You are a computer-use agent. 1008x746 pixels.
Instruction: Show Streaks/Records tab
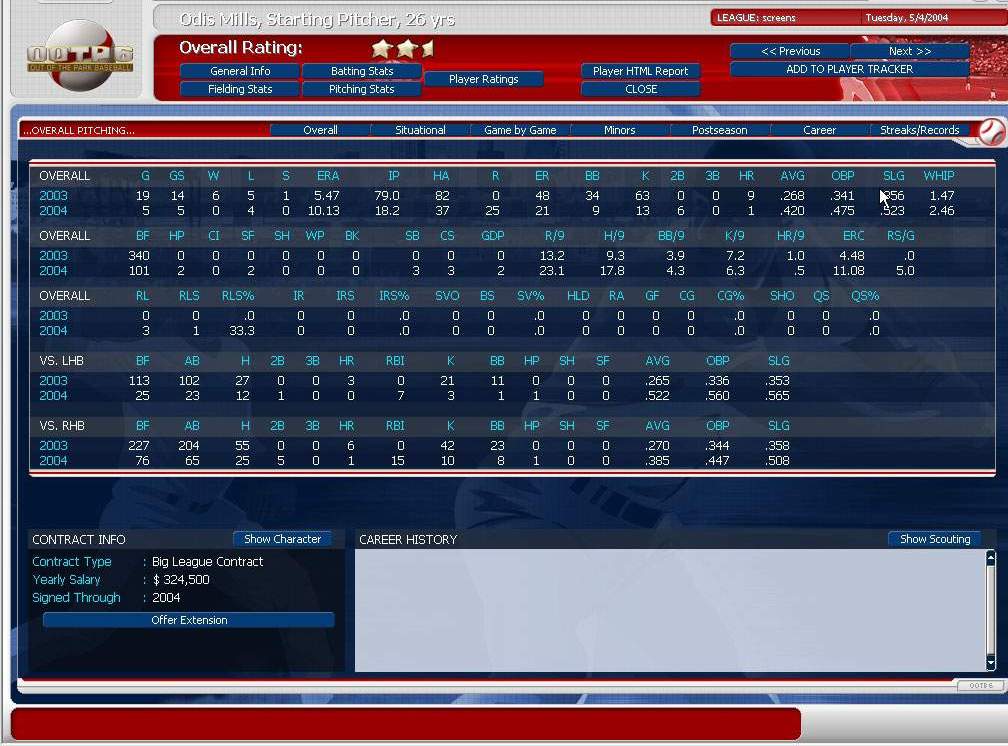coord(919,130)
